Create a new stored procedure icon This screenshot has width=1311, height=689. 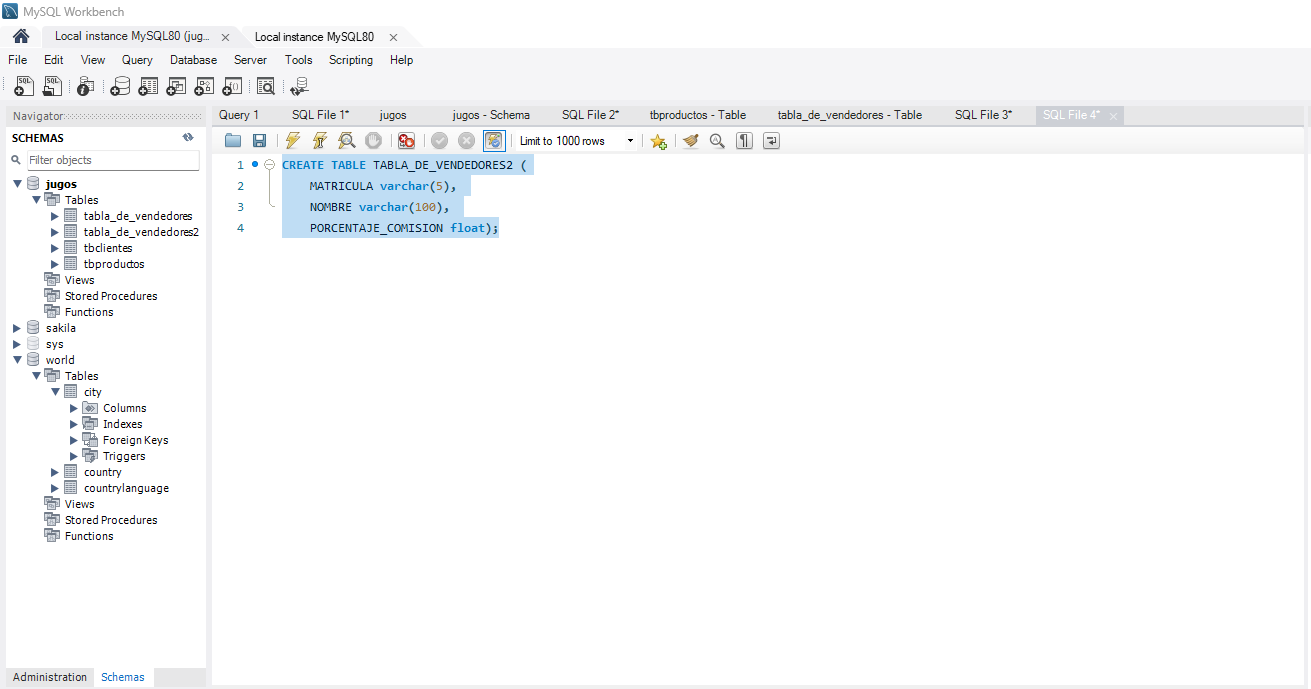click(x=204, y=86)
